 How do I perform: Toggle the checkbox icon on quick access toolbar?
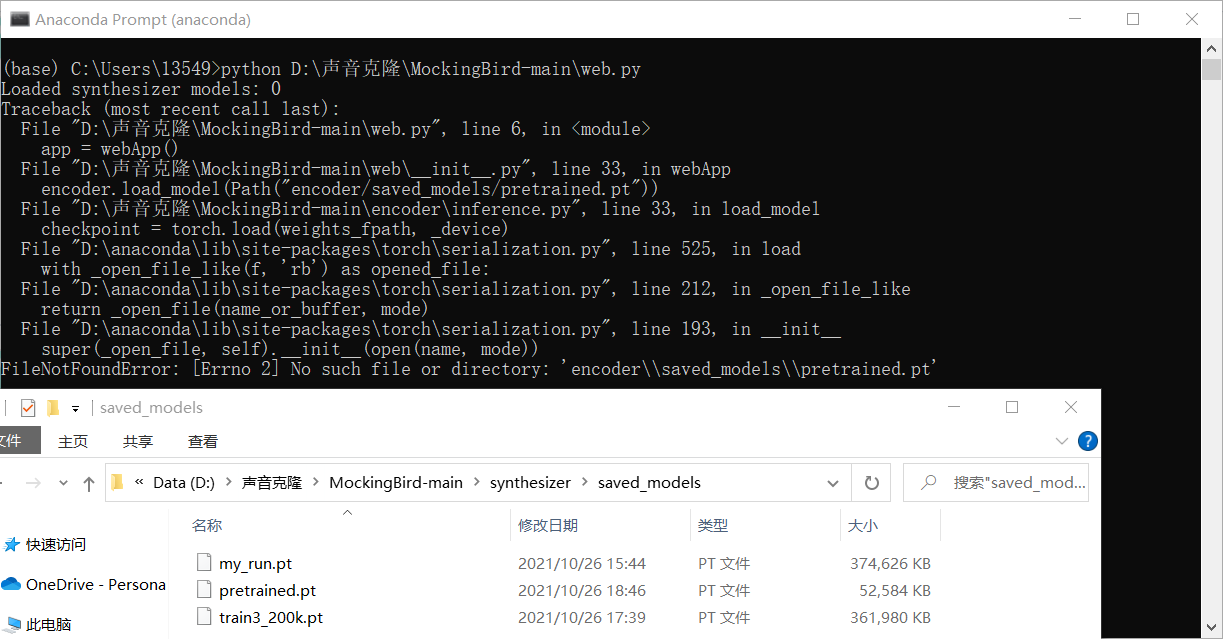tap(26, 408)
